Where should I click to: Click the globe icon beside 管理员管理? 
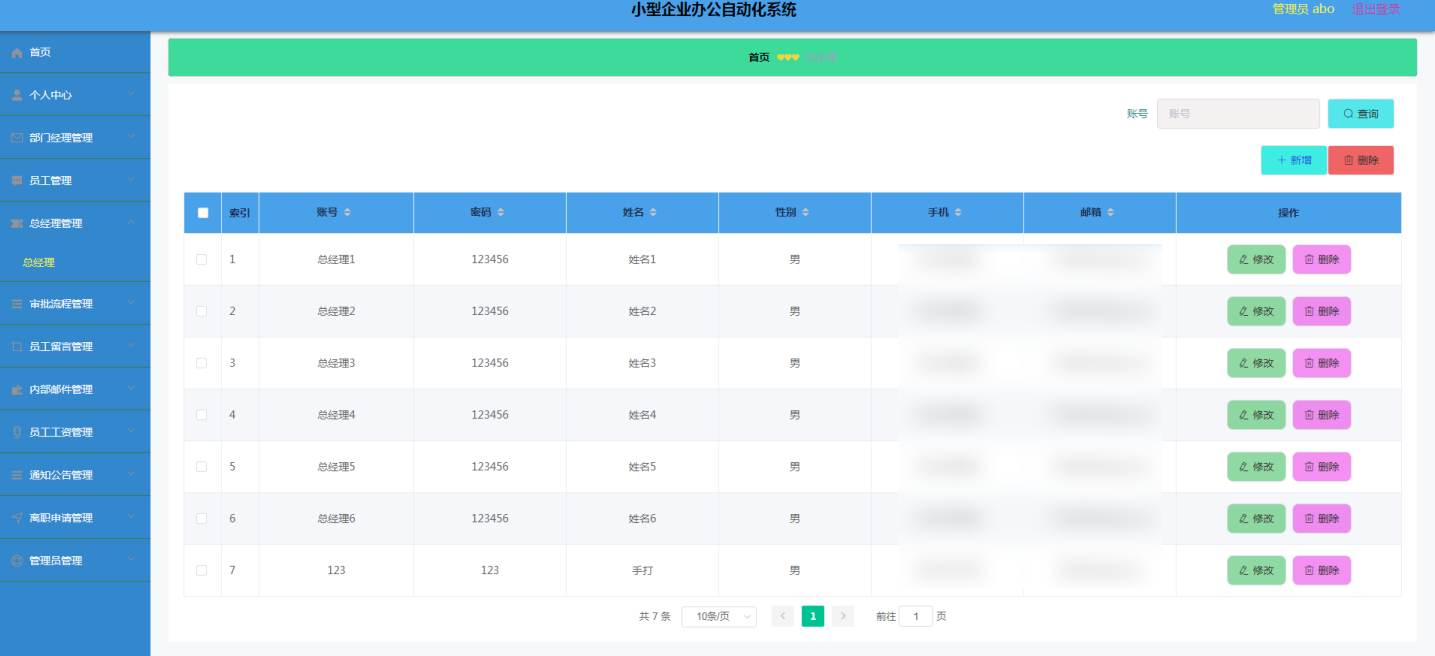coord(17,561)
